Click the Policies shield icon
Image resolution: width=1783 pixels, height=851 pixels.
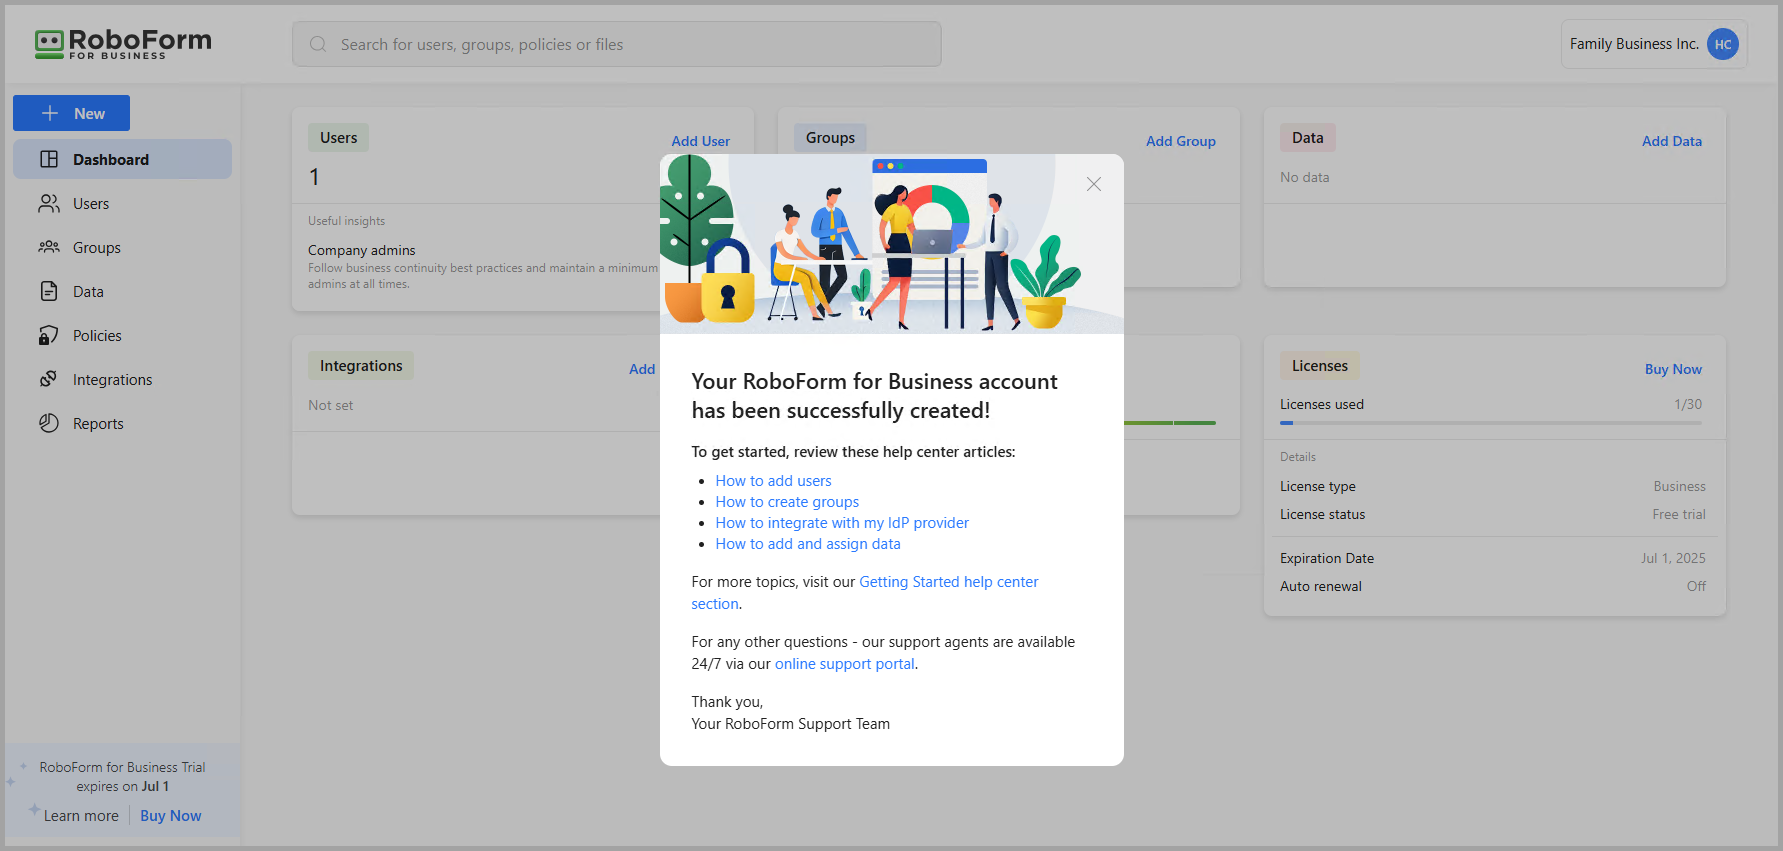coord(49,335)
